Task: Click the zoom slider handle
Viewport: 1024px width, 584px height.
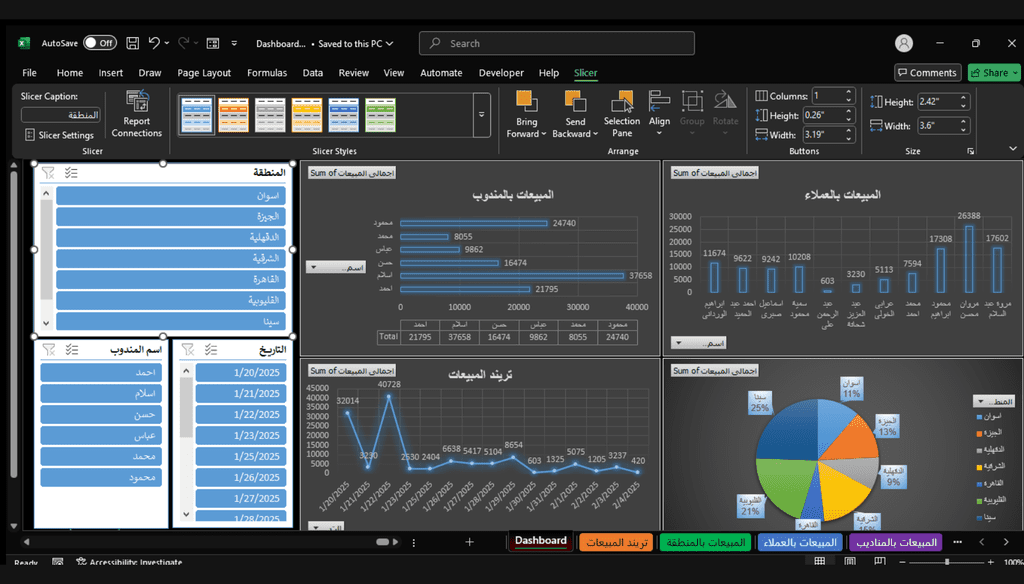Action: tap(946, 562)
